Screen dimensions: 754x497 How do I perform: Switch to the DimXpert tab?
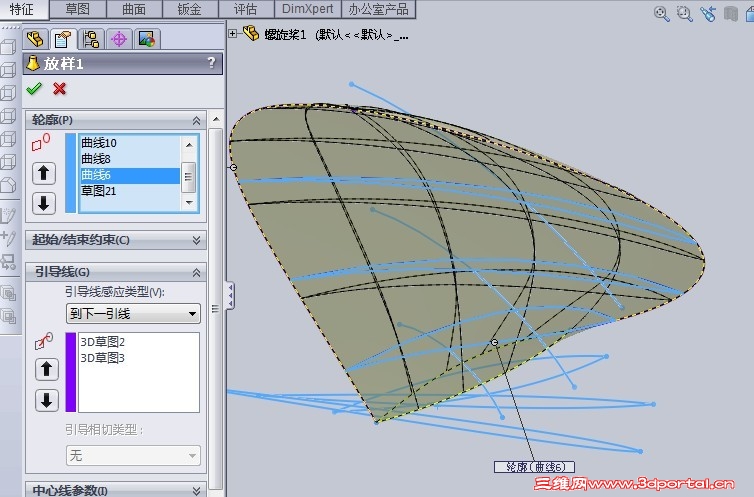point(307,9)
